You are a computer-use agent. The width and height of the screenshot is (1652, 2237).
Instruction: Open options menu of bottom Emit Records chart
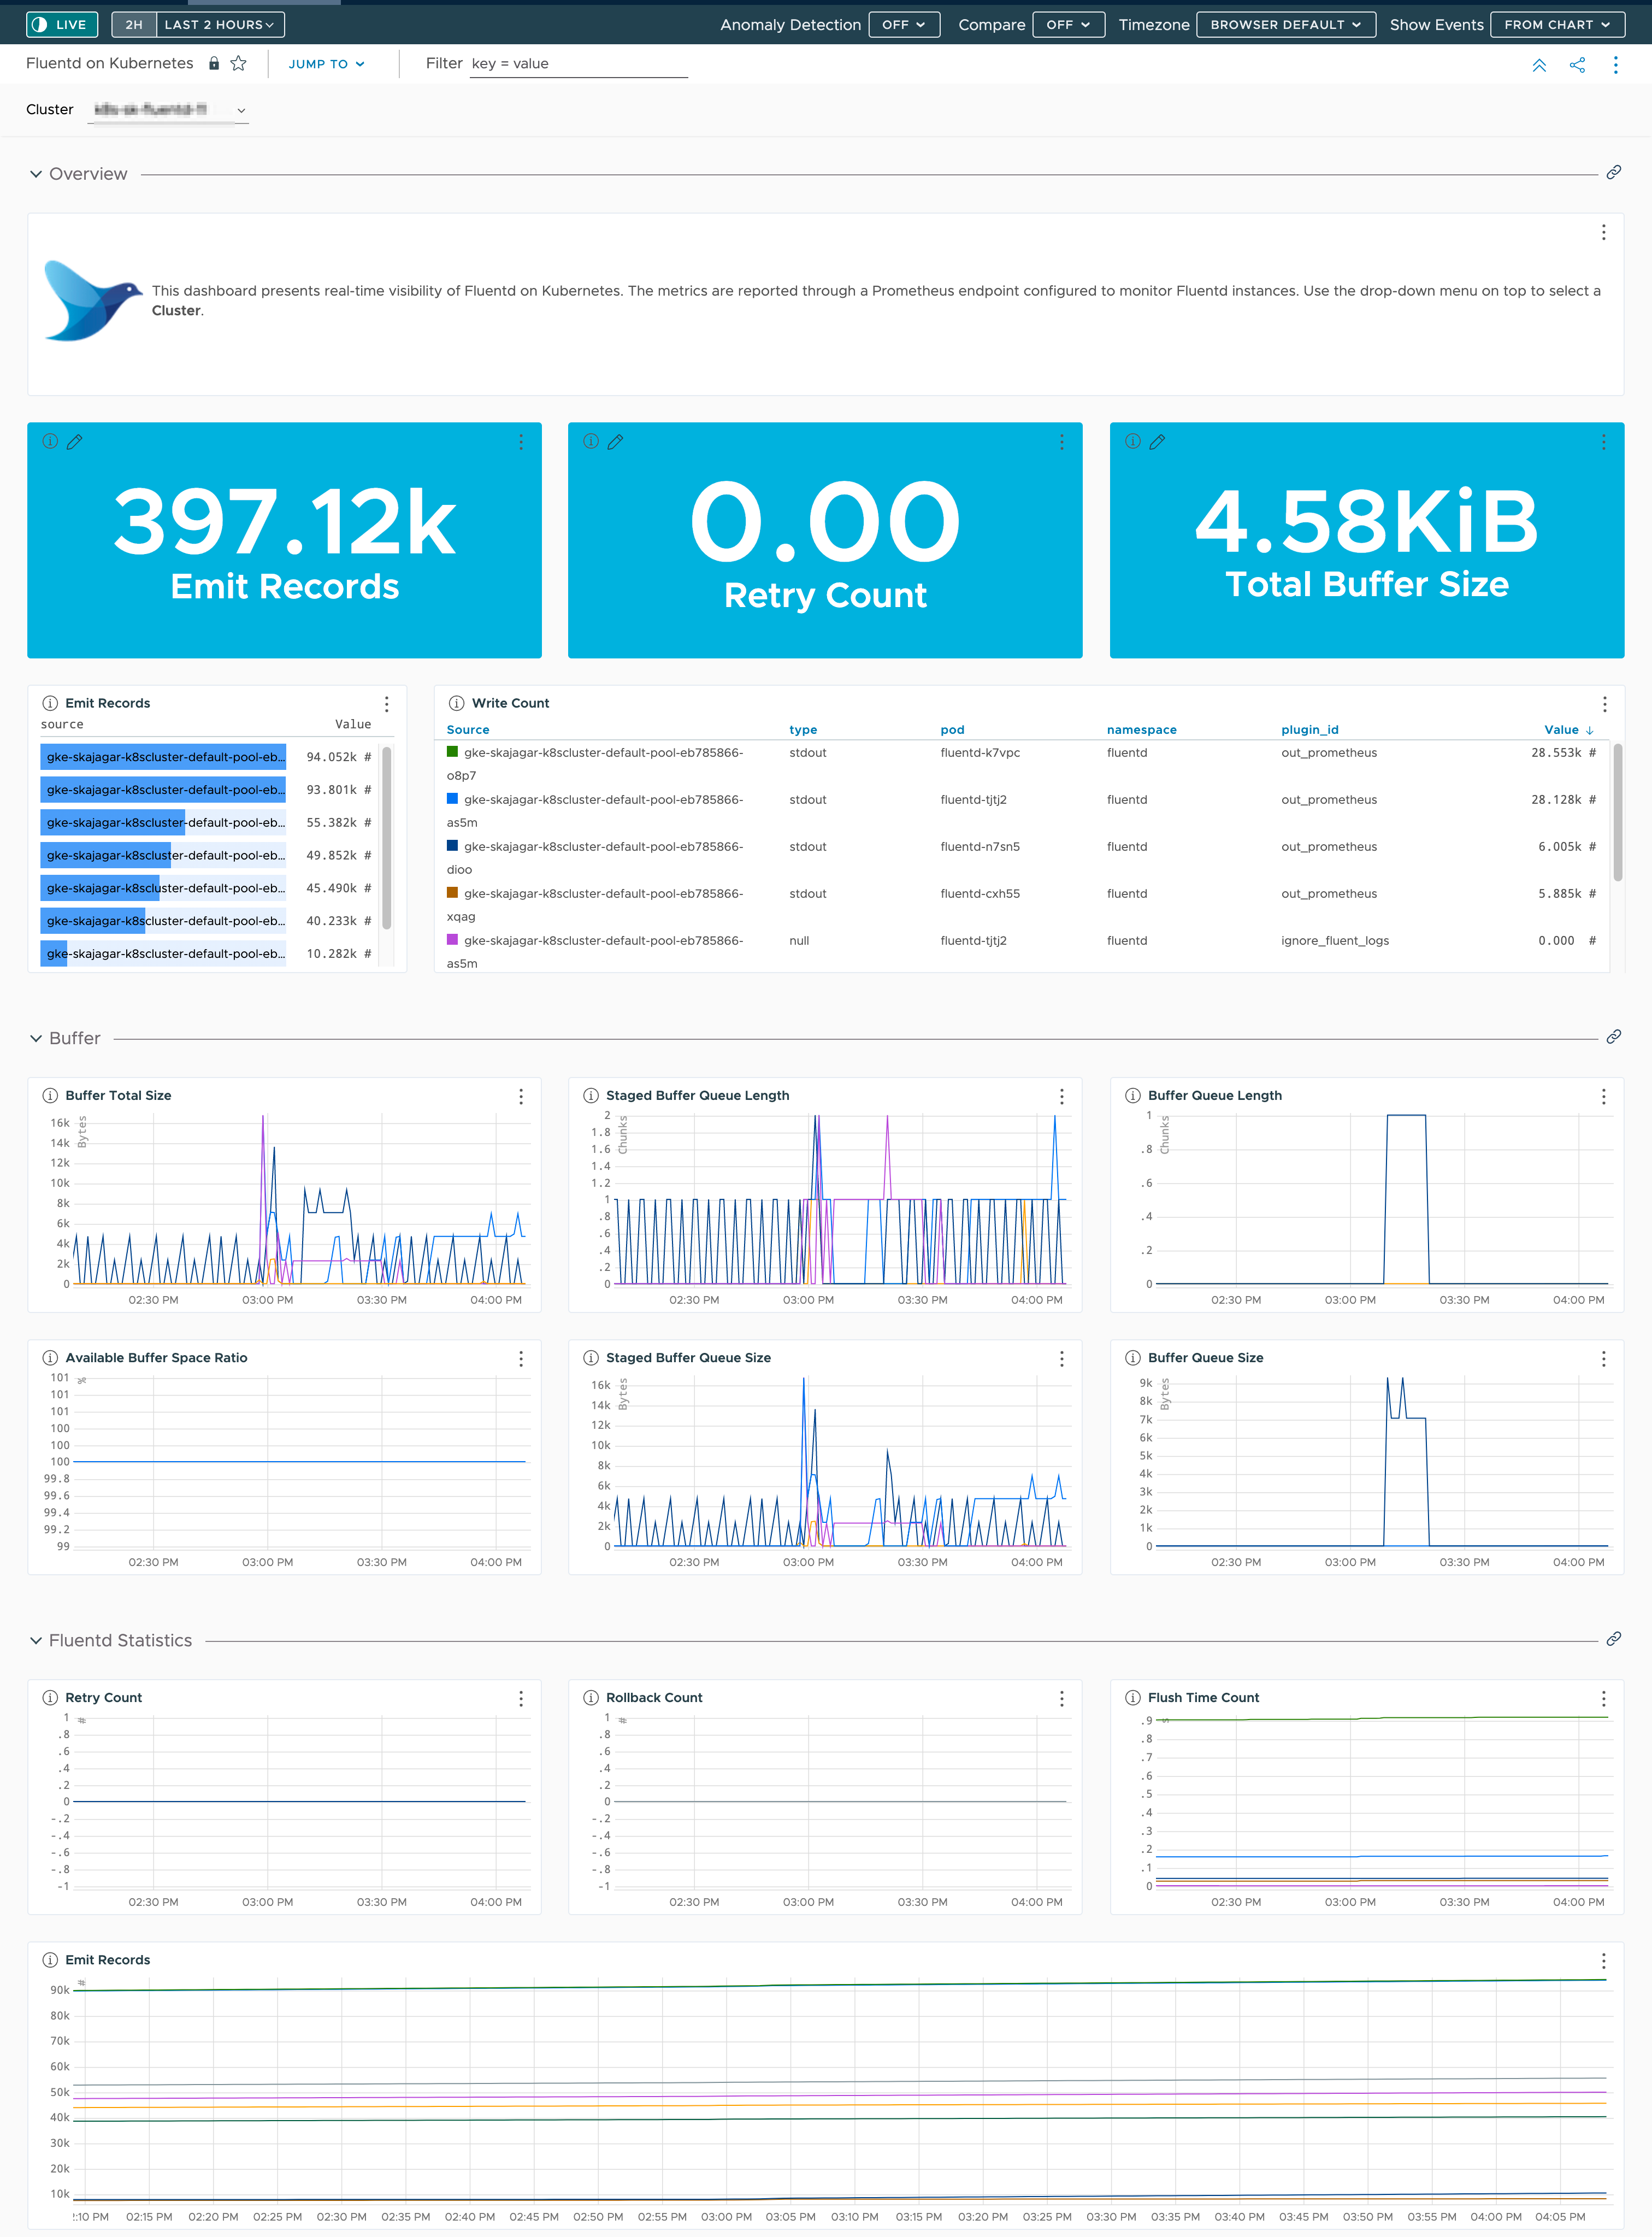1603,1960
